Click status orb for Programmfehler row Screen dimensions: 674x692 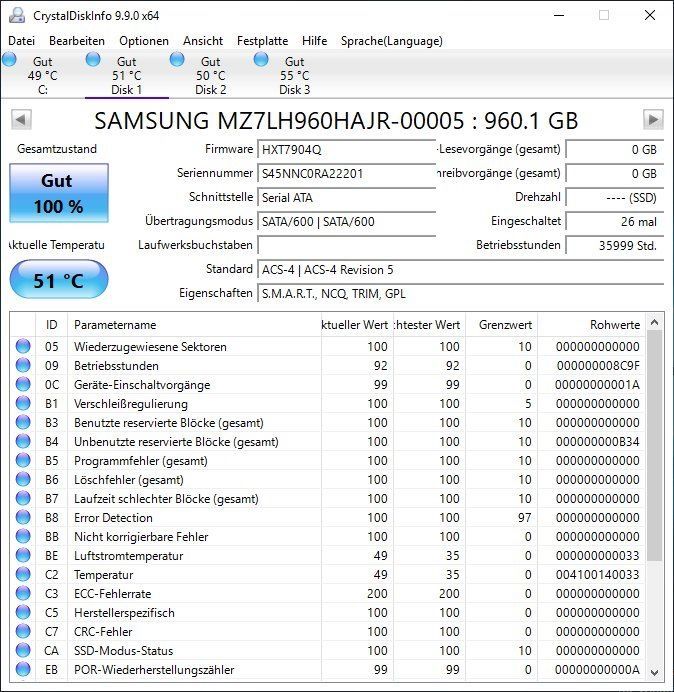[23, 460]
